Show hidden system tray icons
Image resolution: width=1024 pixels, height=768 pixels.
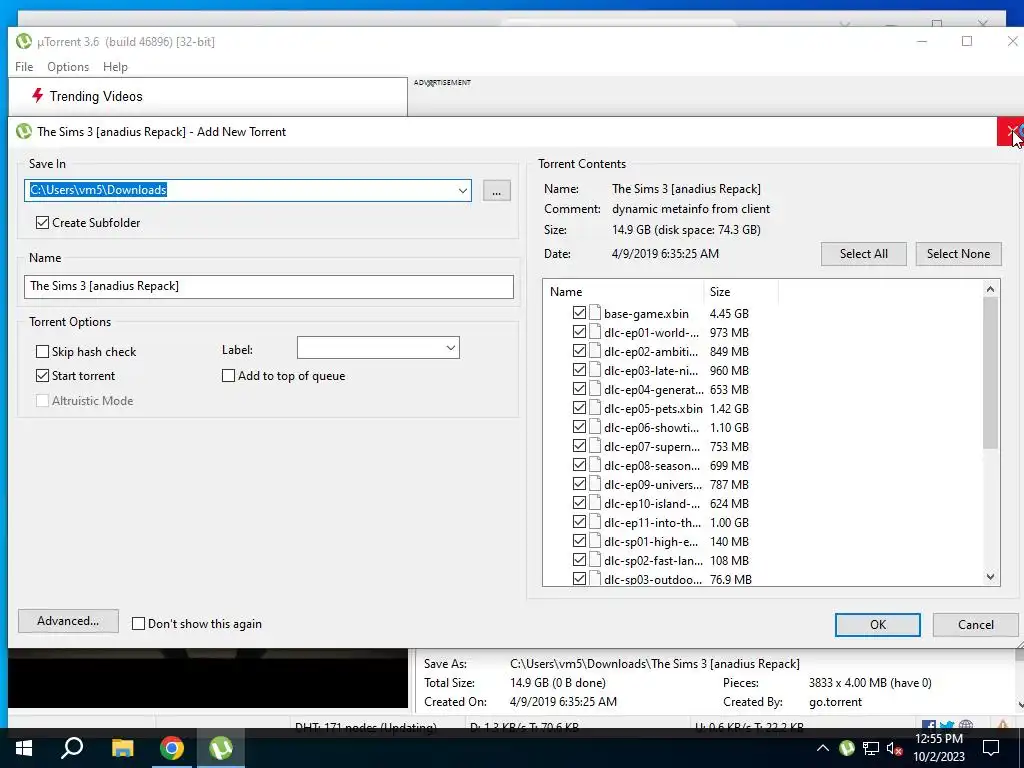(x=823, y=748)
